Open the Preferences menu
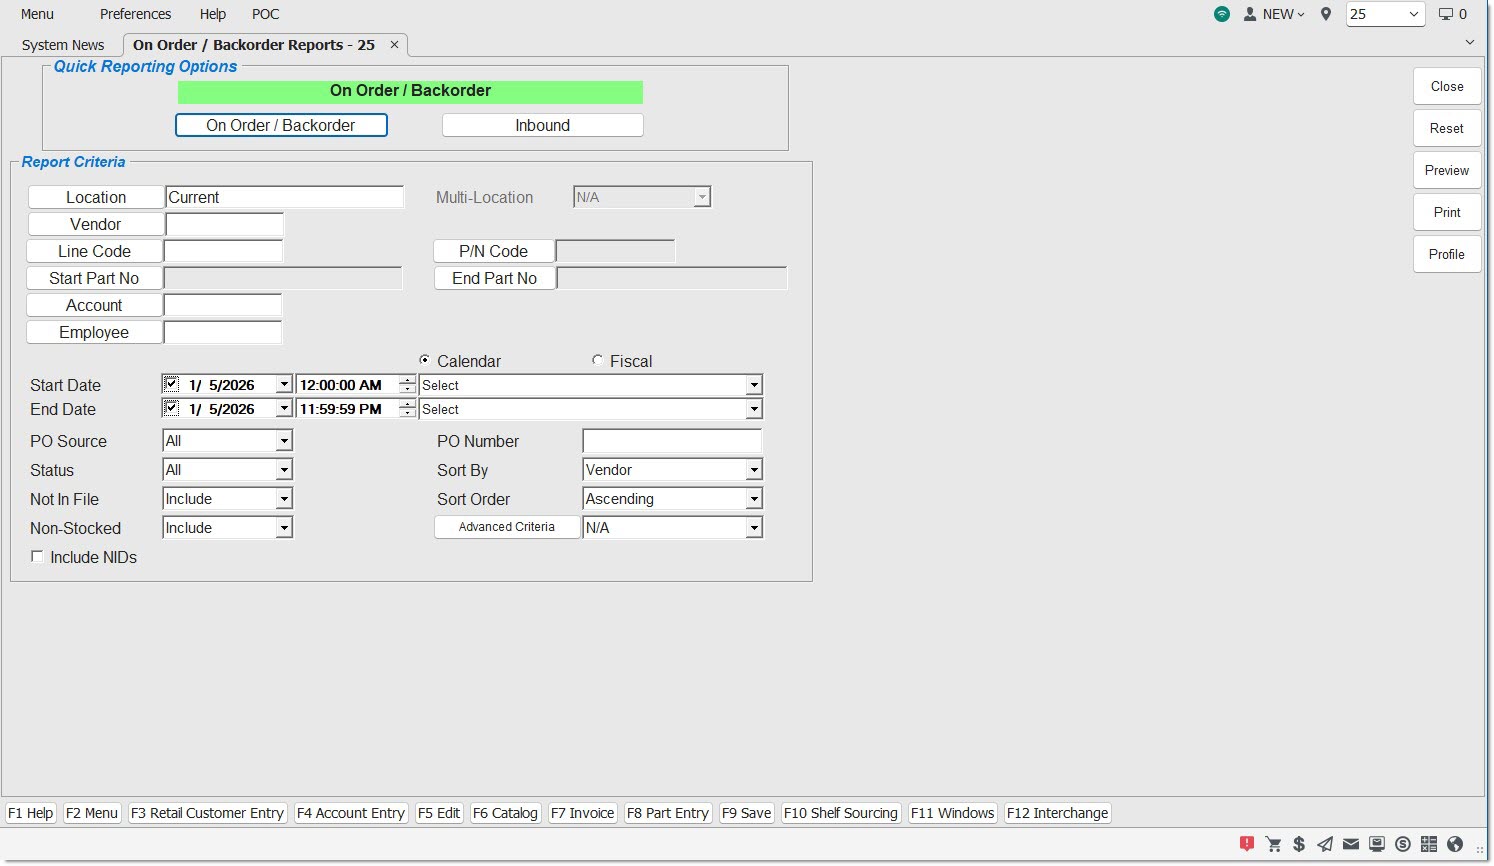The height and width of the screenshot is (866, 1494). tap(135, 14)
